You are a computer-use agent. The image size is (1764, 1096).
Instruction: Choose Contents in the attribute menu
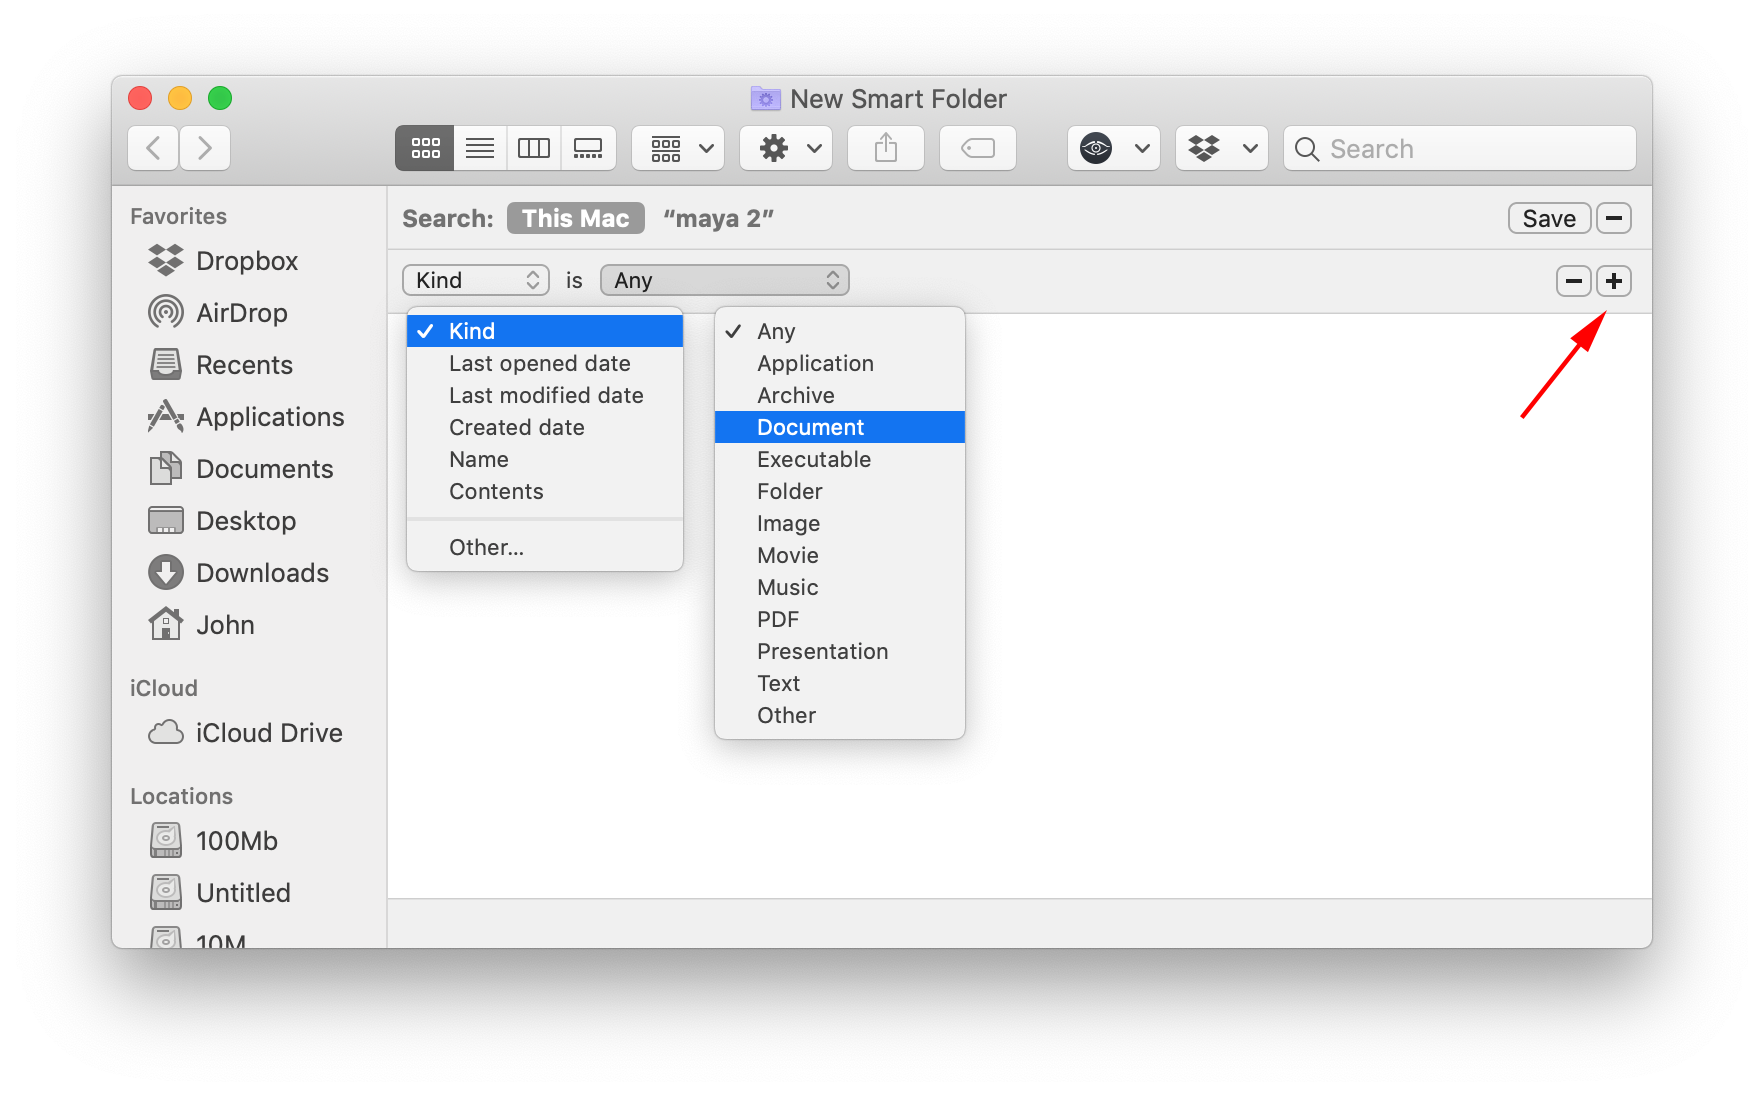[496, 491]
